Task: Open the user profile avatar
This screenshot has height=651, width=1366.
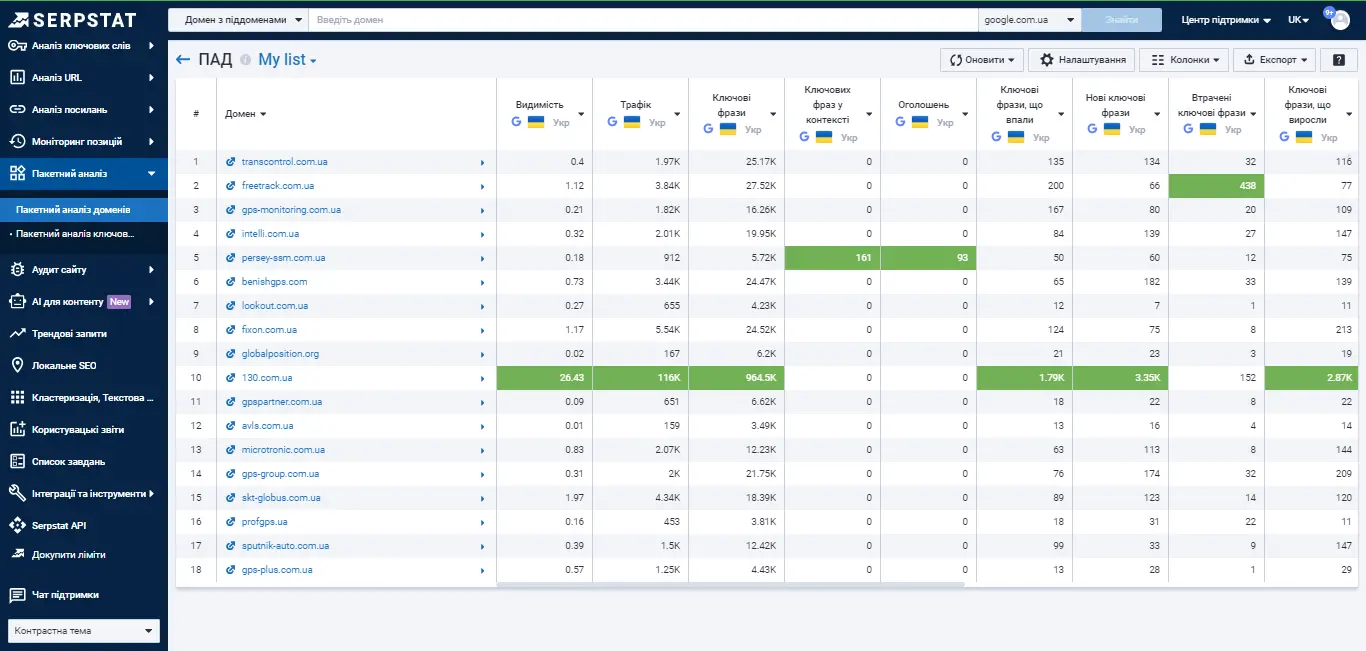Action: coord(1339,20)
